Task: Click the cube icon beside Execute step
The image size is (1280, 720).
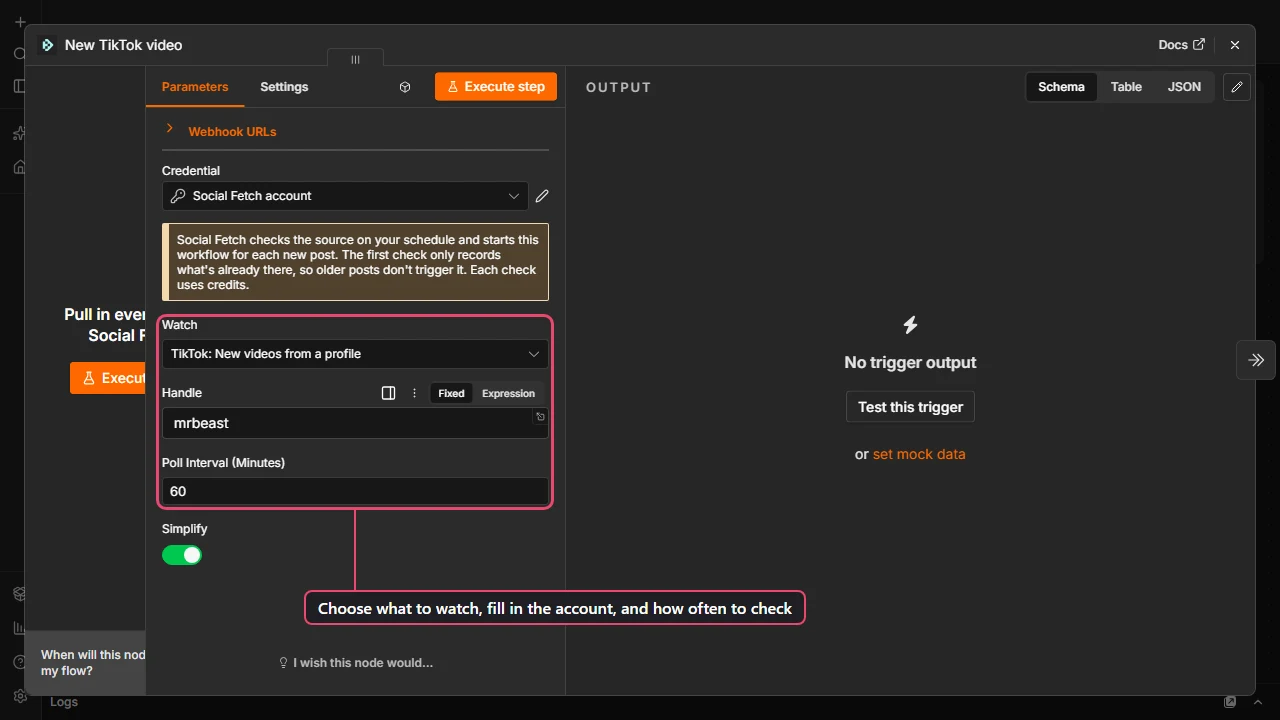Action: click(405, 87)
